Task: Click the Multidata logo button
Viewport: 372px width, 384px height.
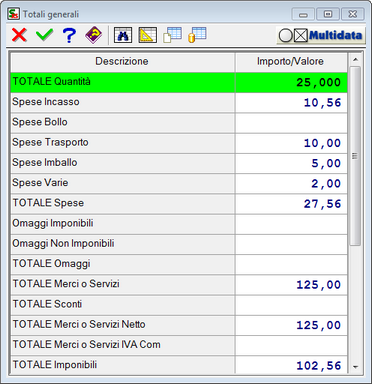Action: click(321, 35)
